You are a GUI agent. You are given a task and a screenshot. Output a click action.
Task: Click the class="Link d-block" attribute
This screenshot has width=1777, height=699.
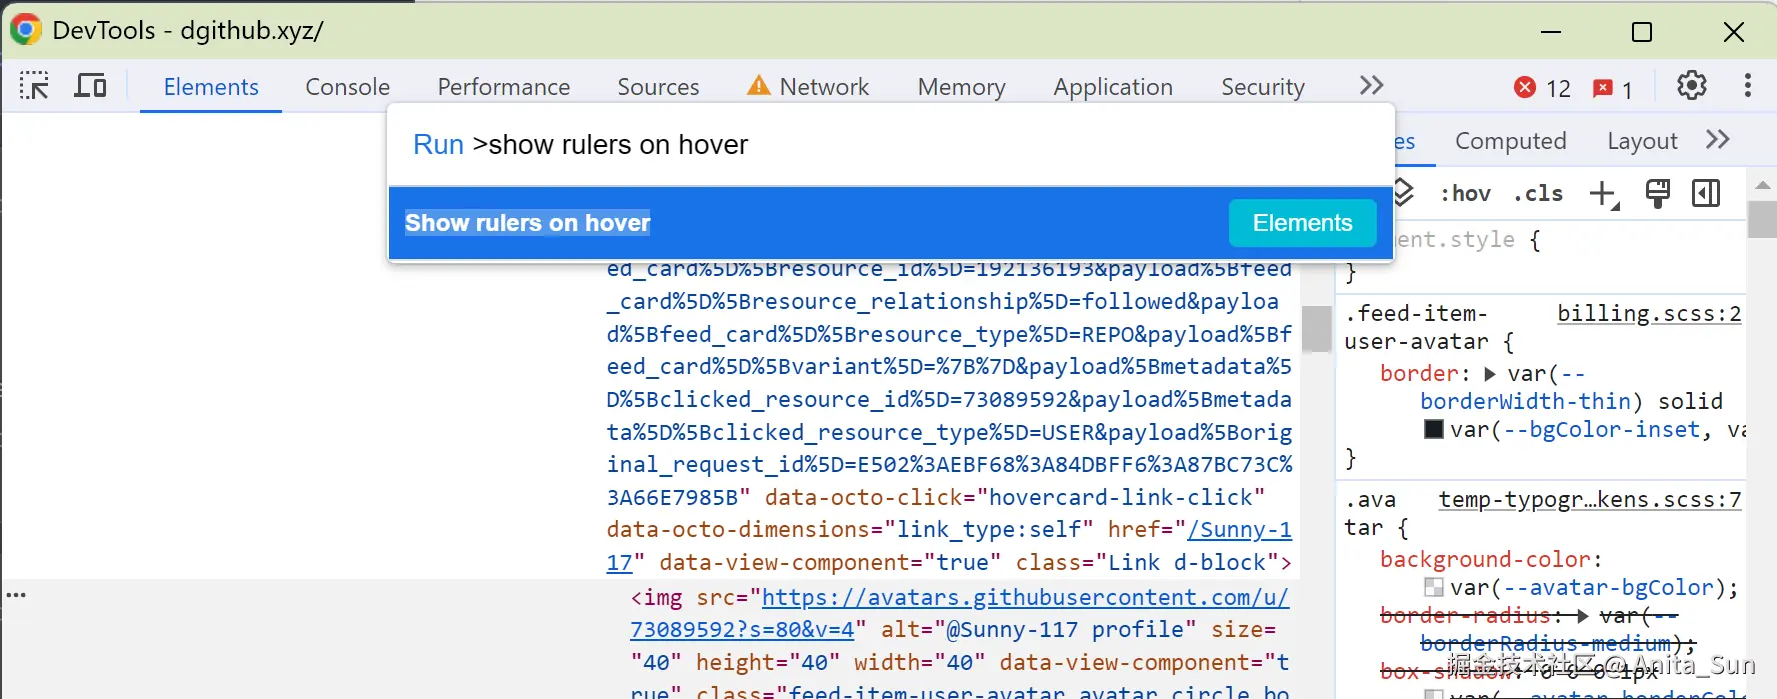1147,563
